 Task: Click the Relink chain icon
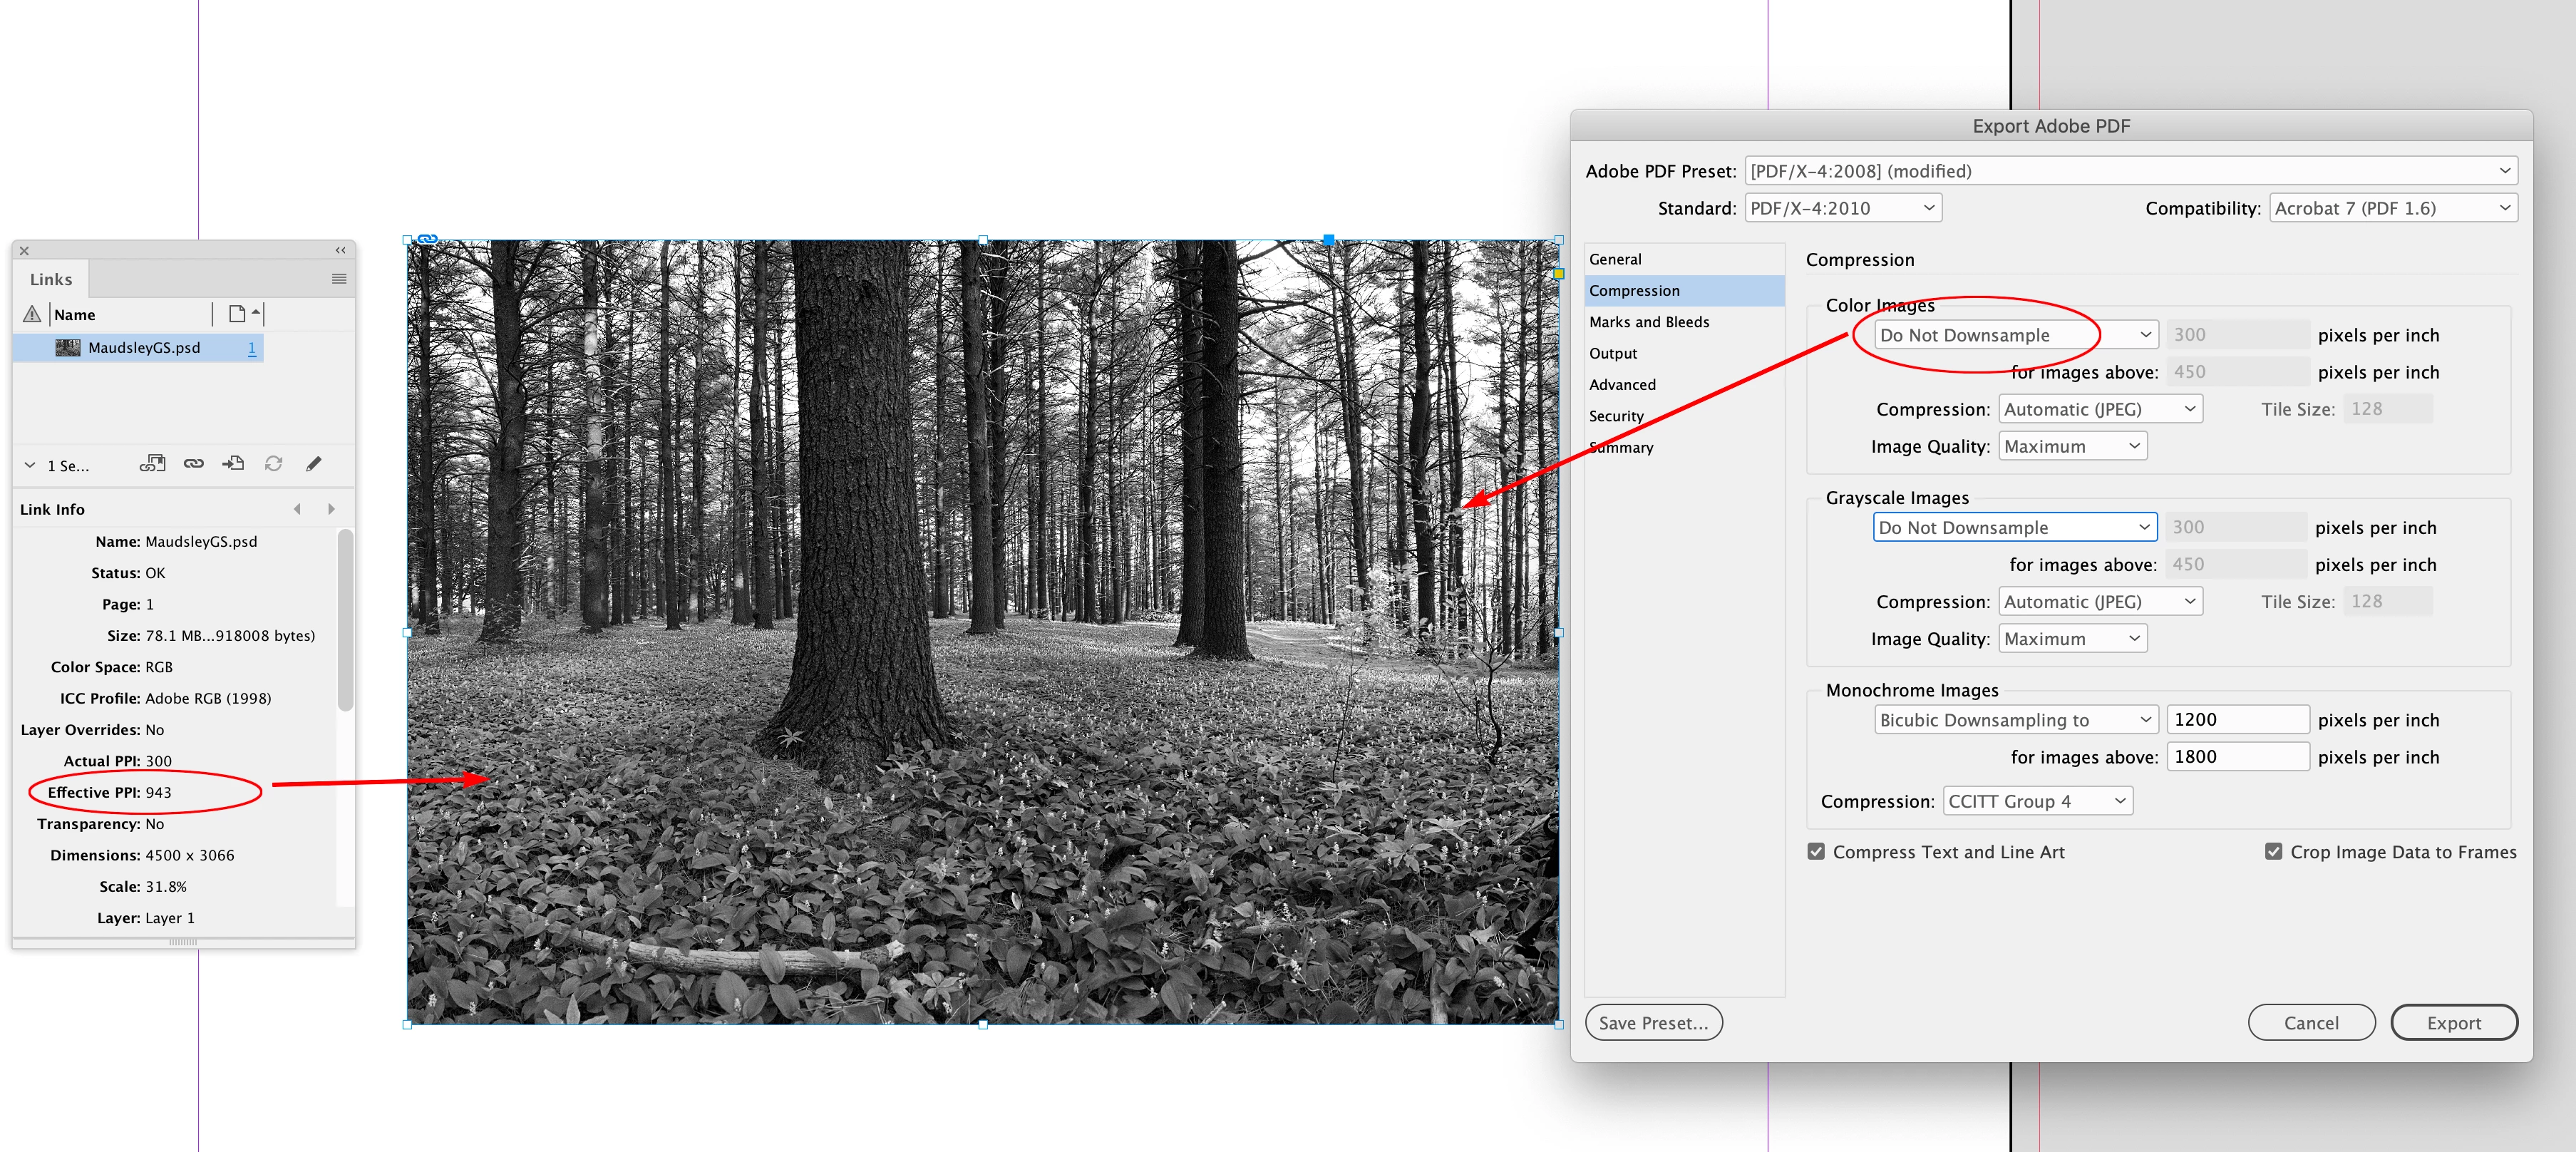[194, 463]
